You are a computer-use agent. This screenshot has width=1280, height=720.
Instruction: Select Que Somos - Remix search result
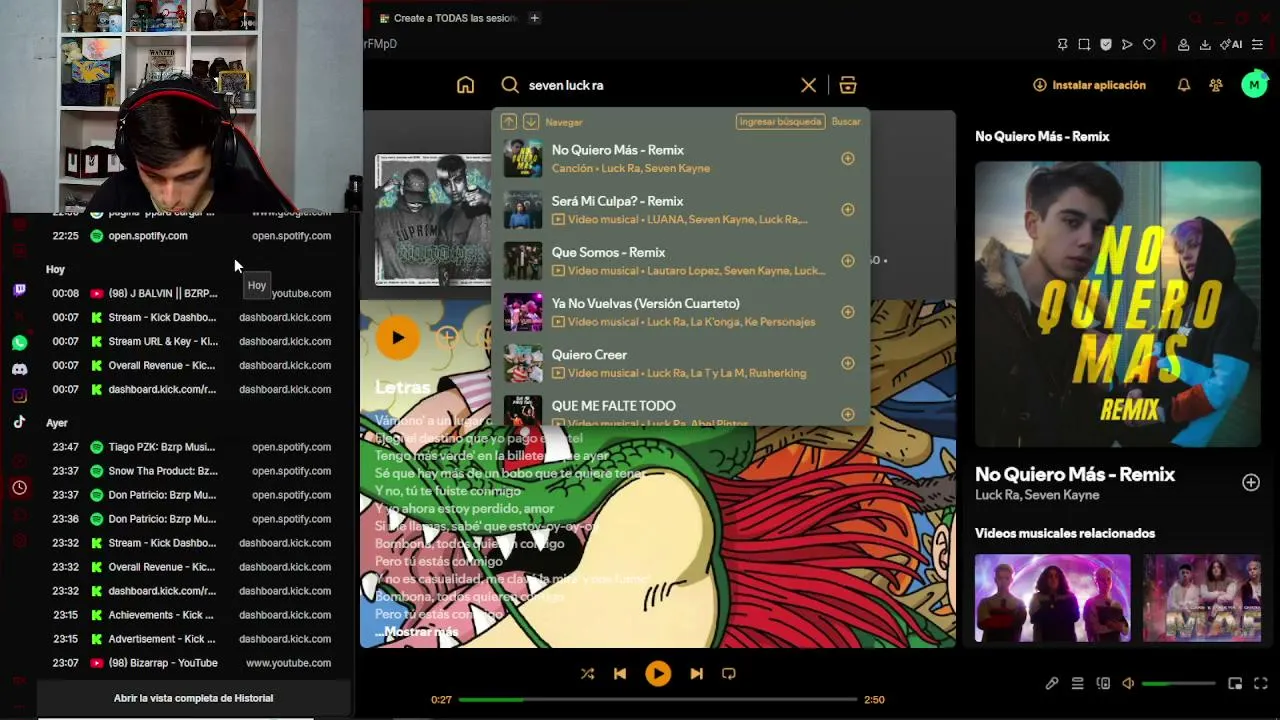pyautogui.click(x=680, y=260)
